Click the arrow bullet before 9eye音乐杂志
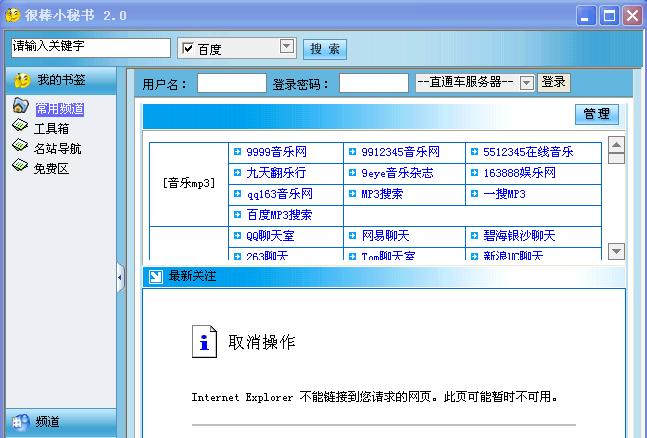This screenshot has width=647, height=438. click(352, 173)
